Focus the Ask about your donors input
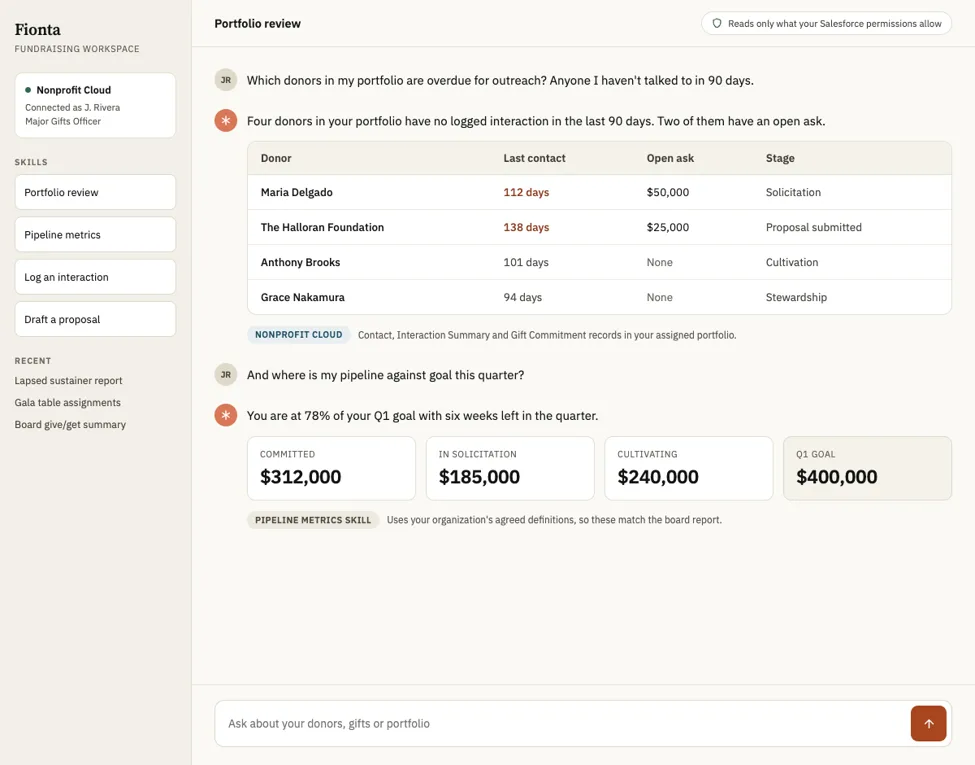975x765 pixels. coord(563,723)
